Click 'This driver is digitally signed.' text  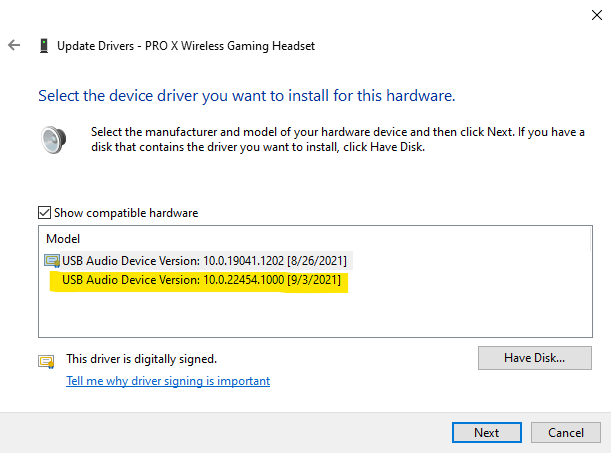(141, 359)
